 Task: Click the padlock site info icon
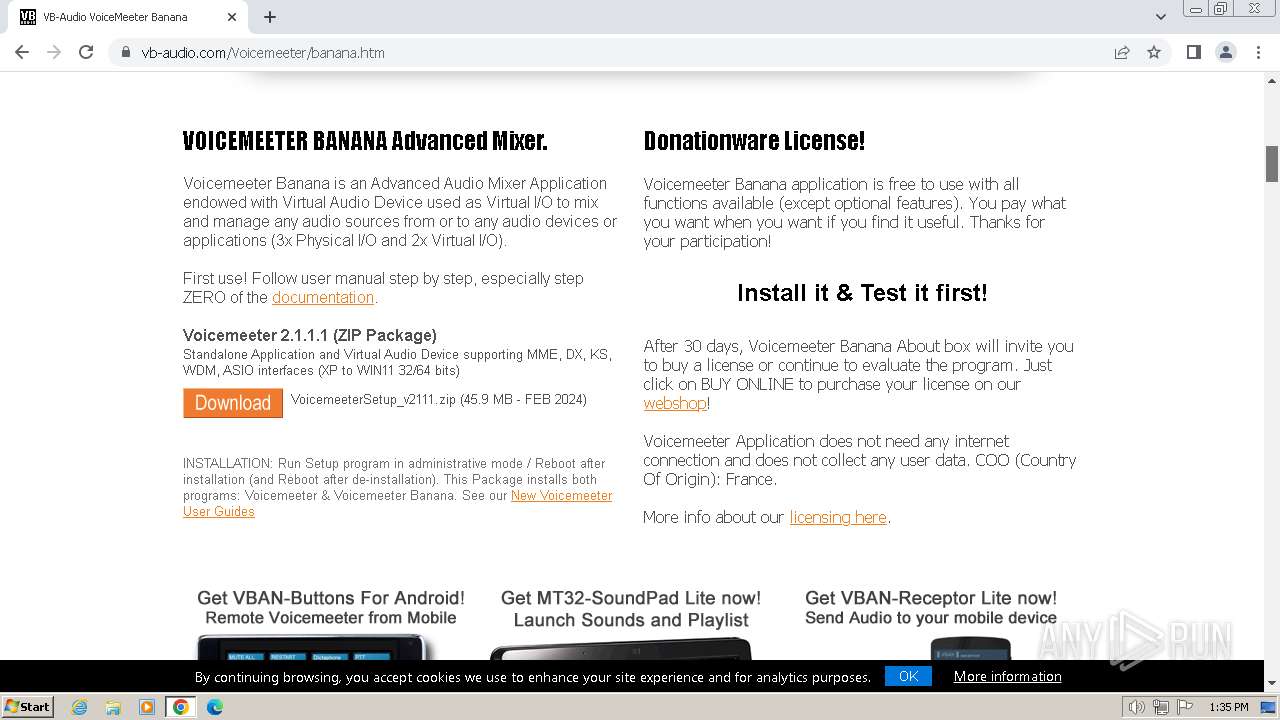tap(126, 53)
